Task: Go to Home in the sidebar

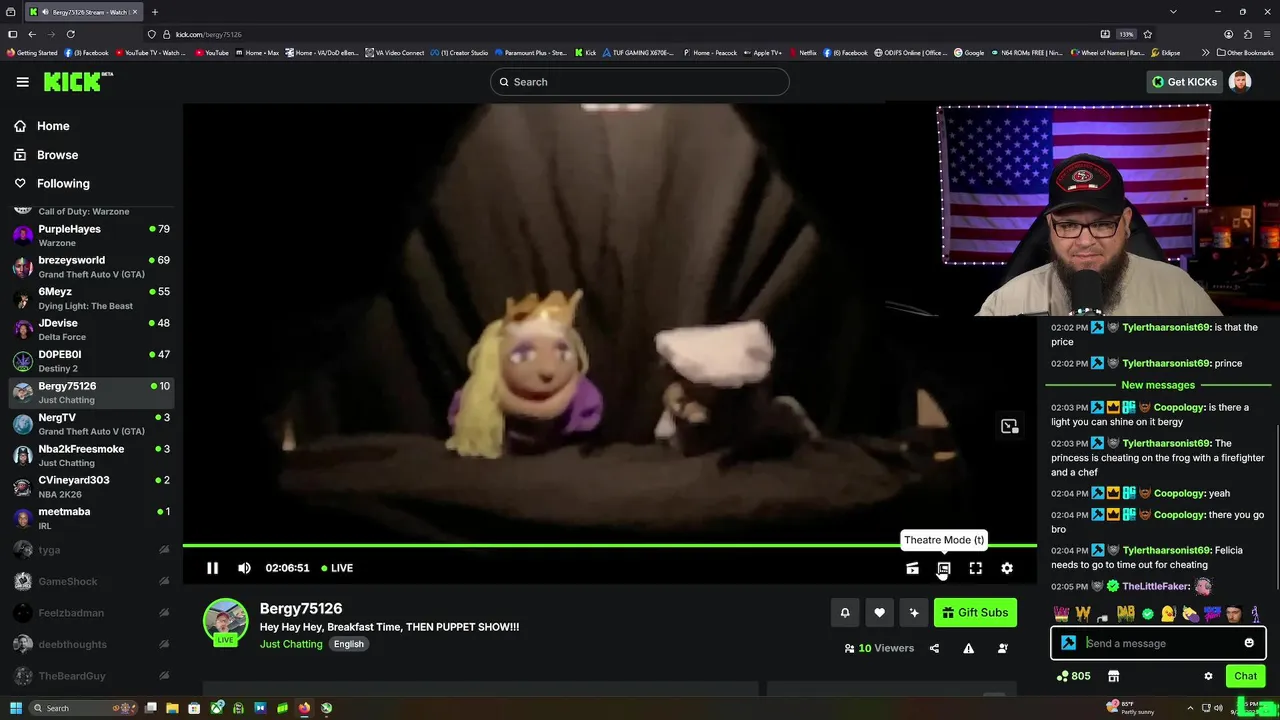Action: coord(53,126)
